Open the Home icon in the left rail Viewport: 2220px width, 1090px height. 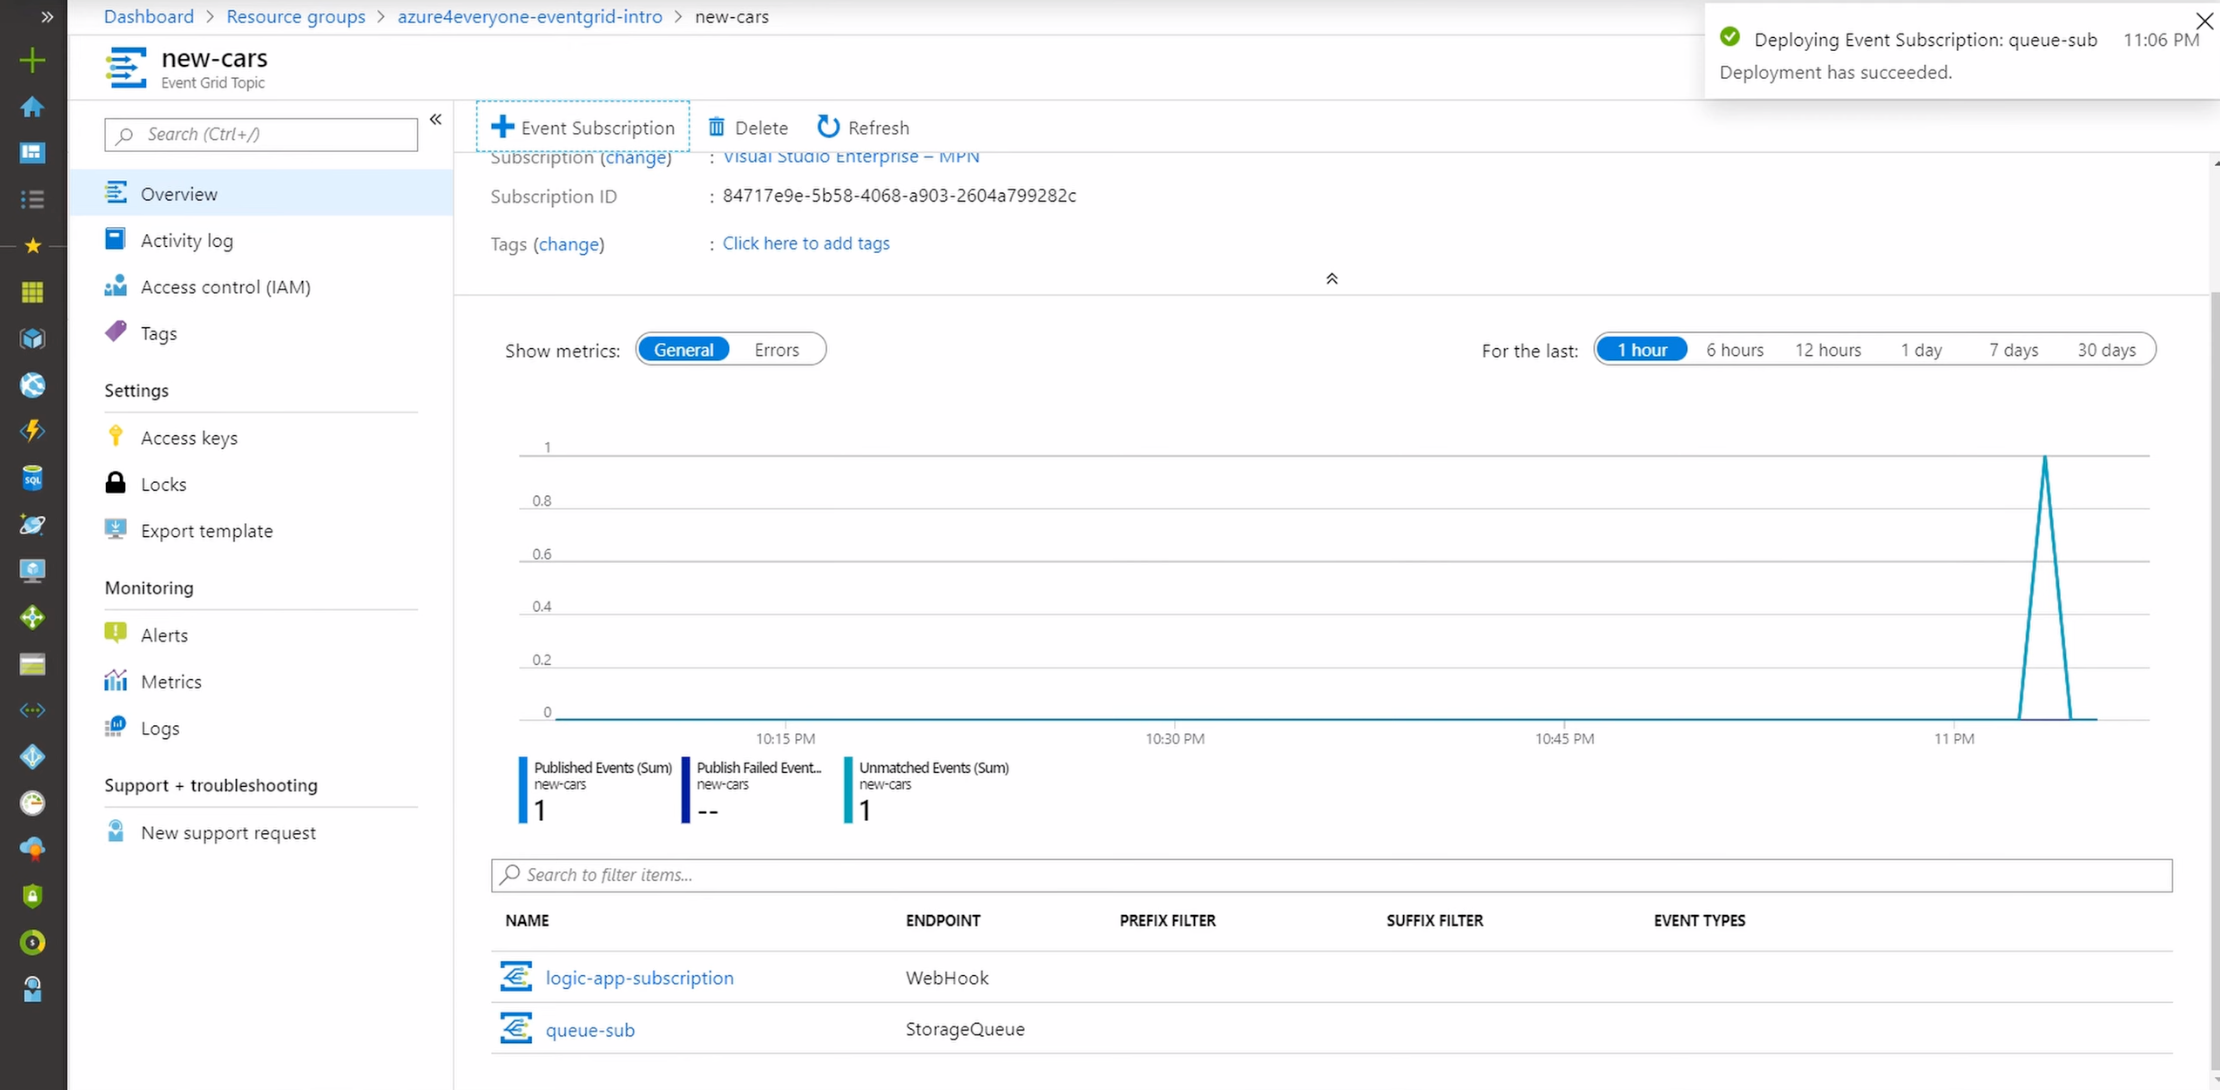click(32, 107)
